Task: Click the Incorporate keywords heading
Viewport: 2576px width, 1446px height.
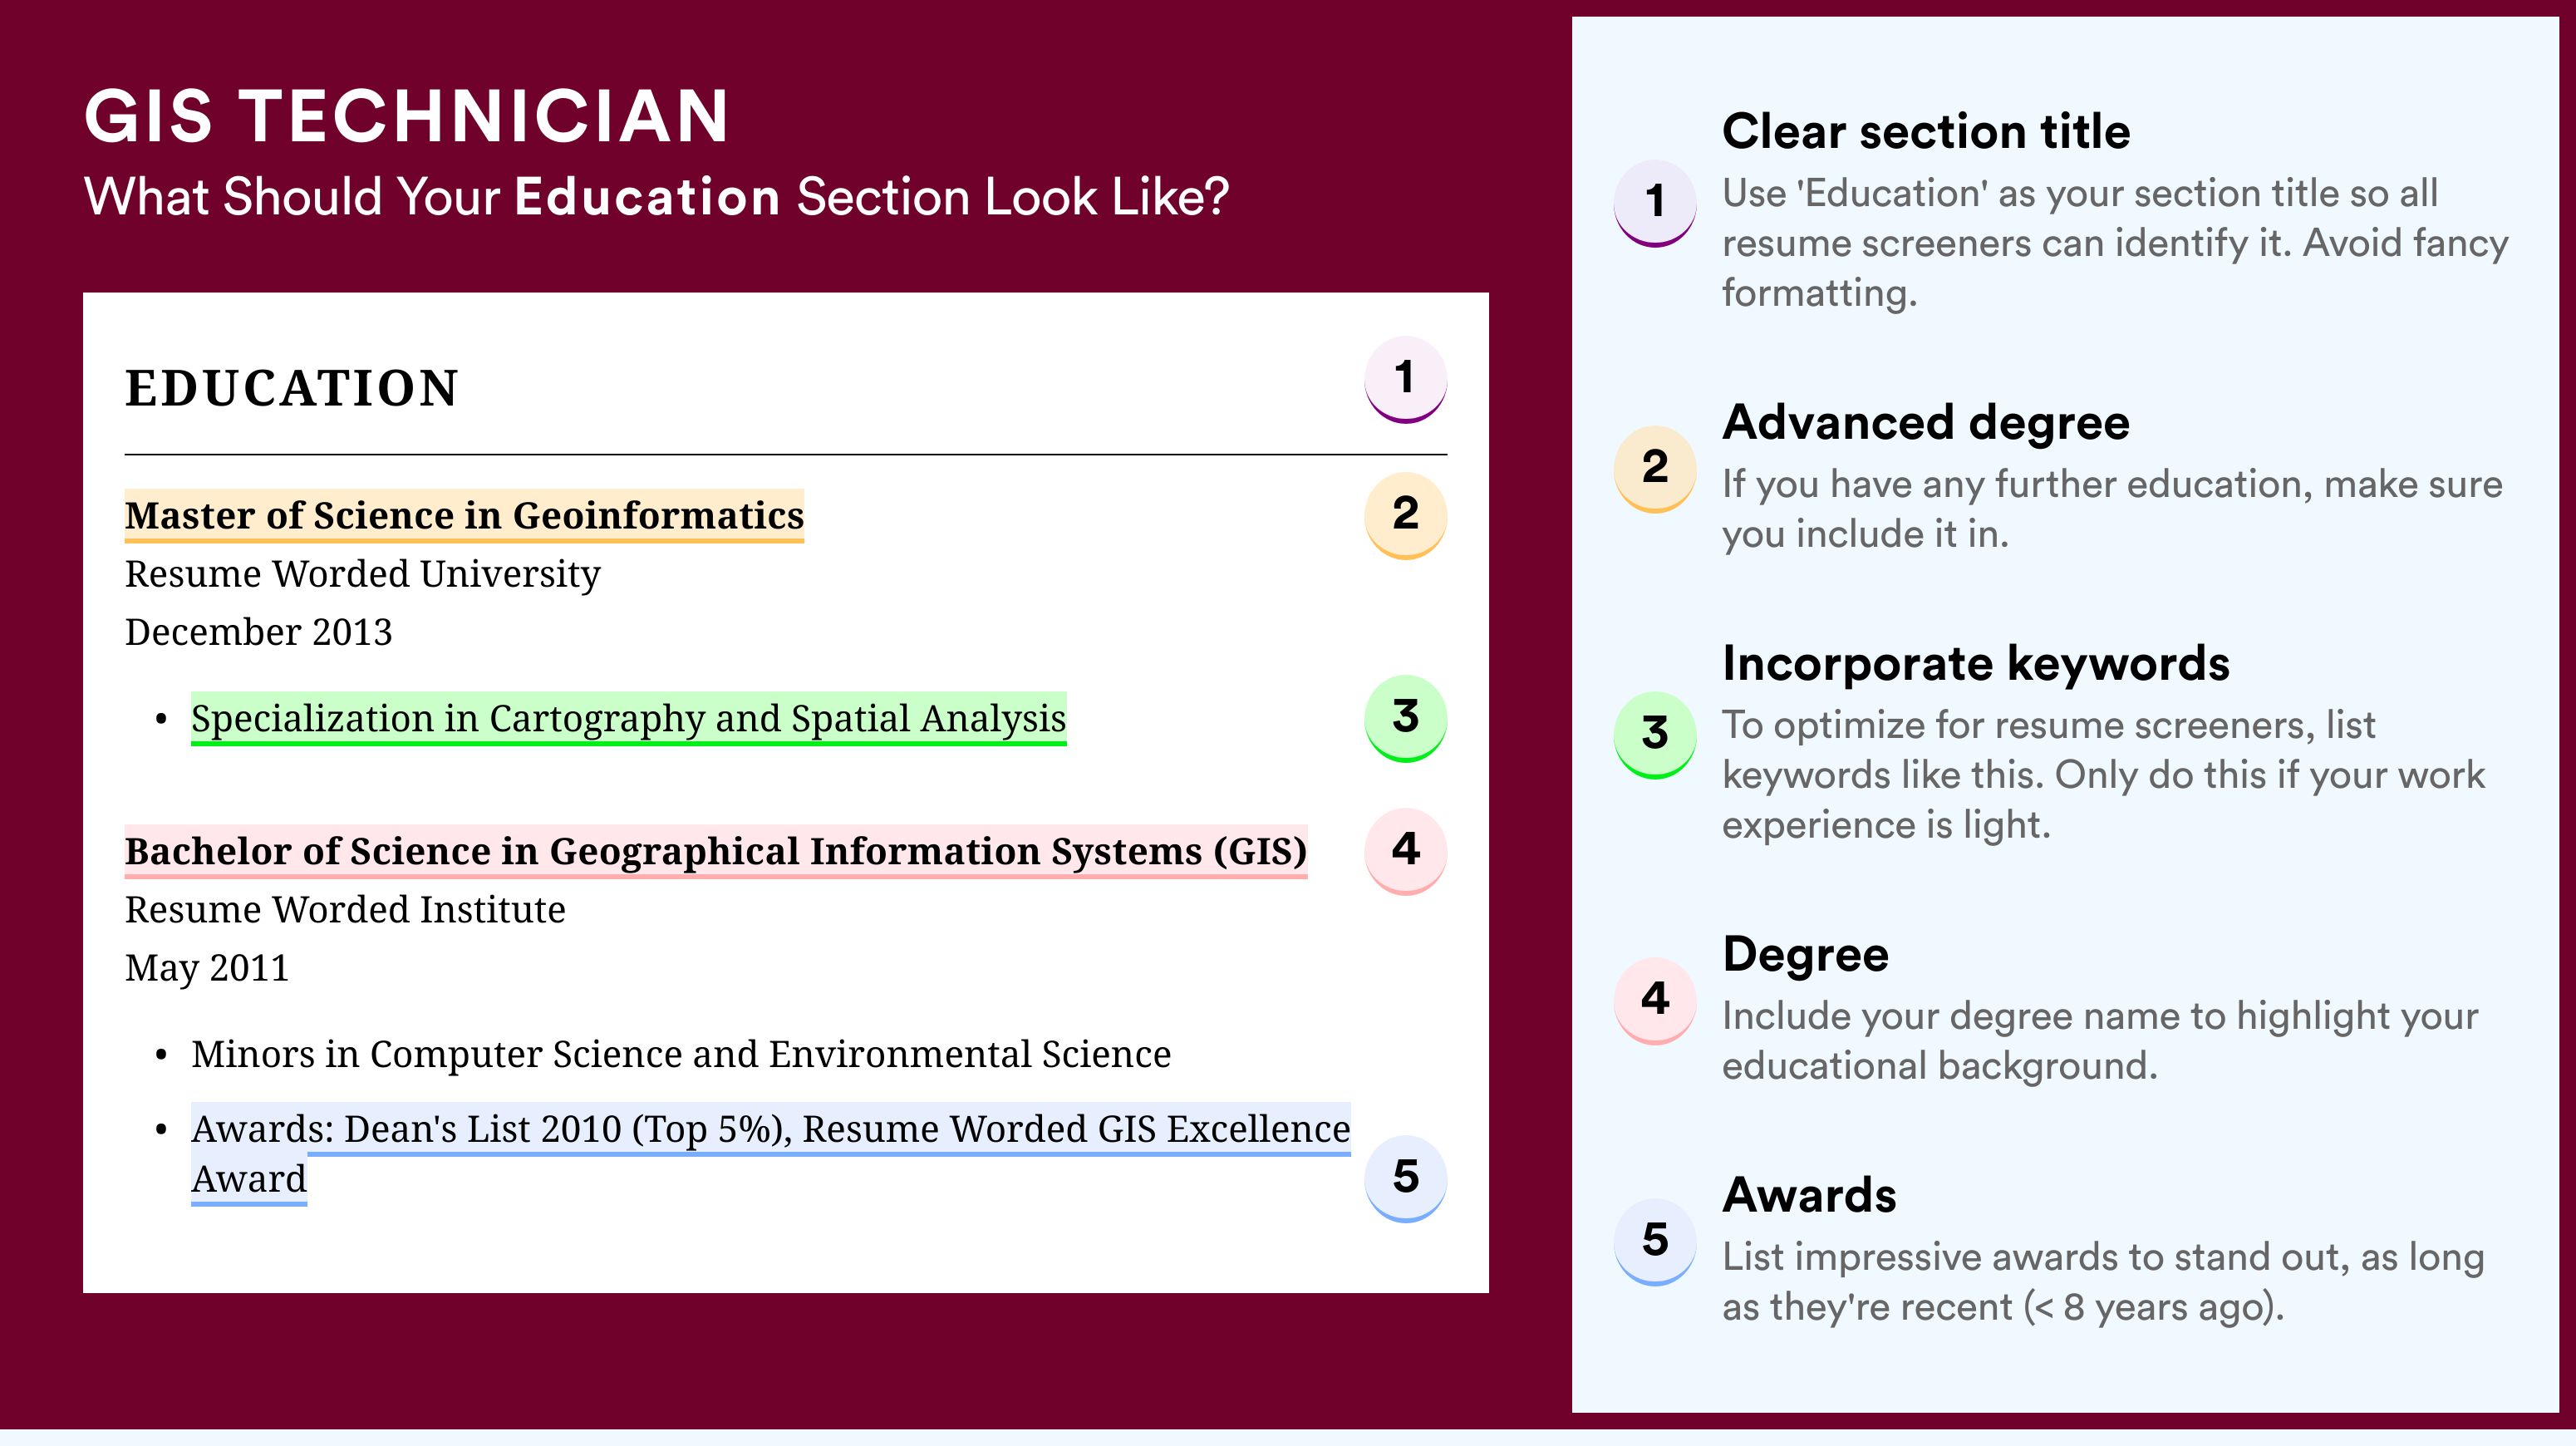Action: [1975, 663]
